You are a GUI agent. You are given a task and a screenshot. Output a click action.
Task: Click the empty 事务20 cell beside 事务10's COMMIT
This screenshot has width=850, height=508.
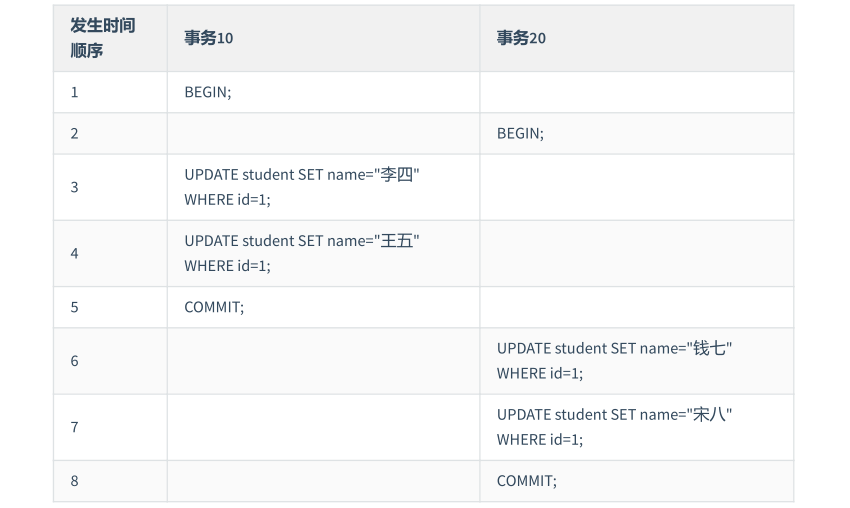coord(636,307)
